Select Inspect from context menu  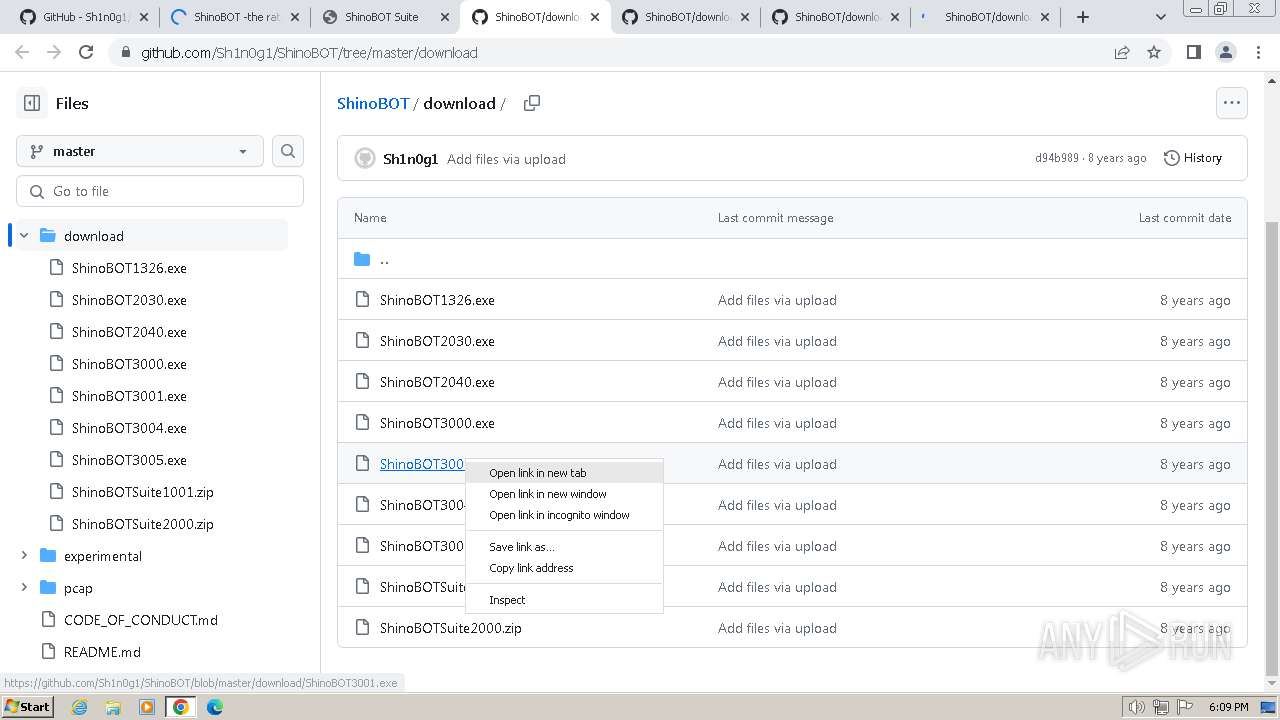pos(564,600)
